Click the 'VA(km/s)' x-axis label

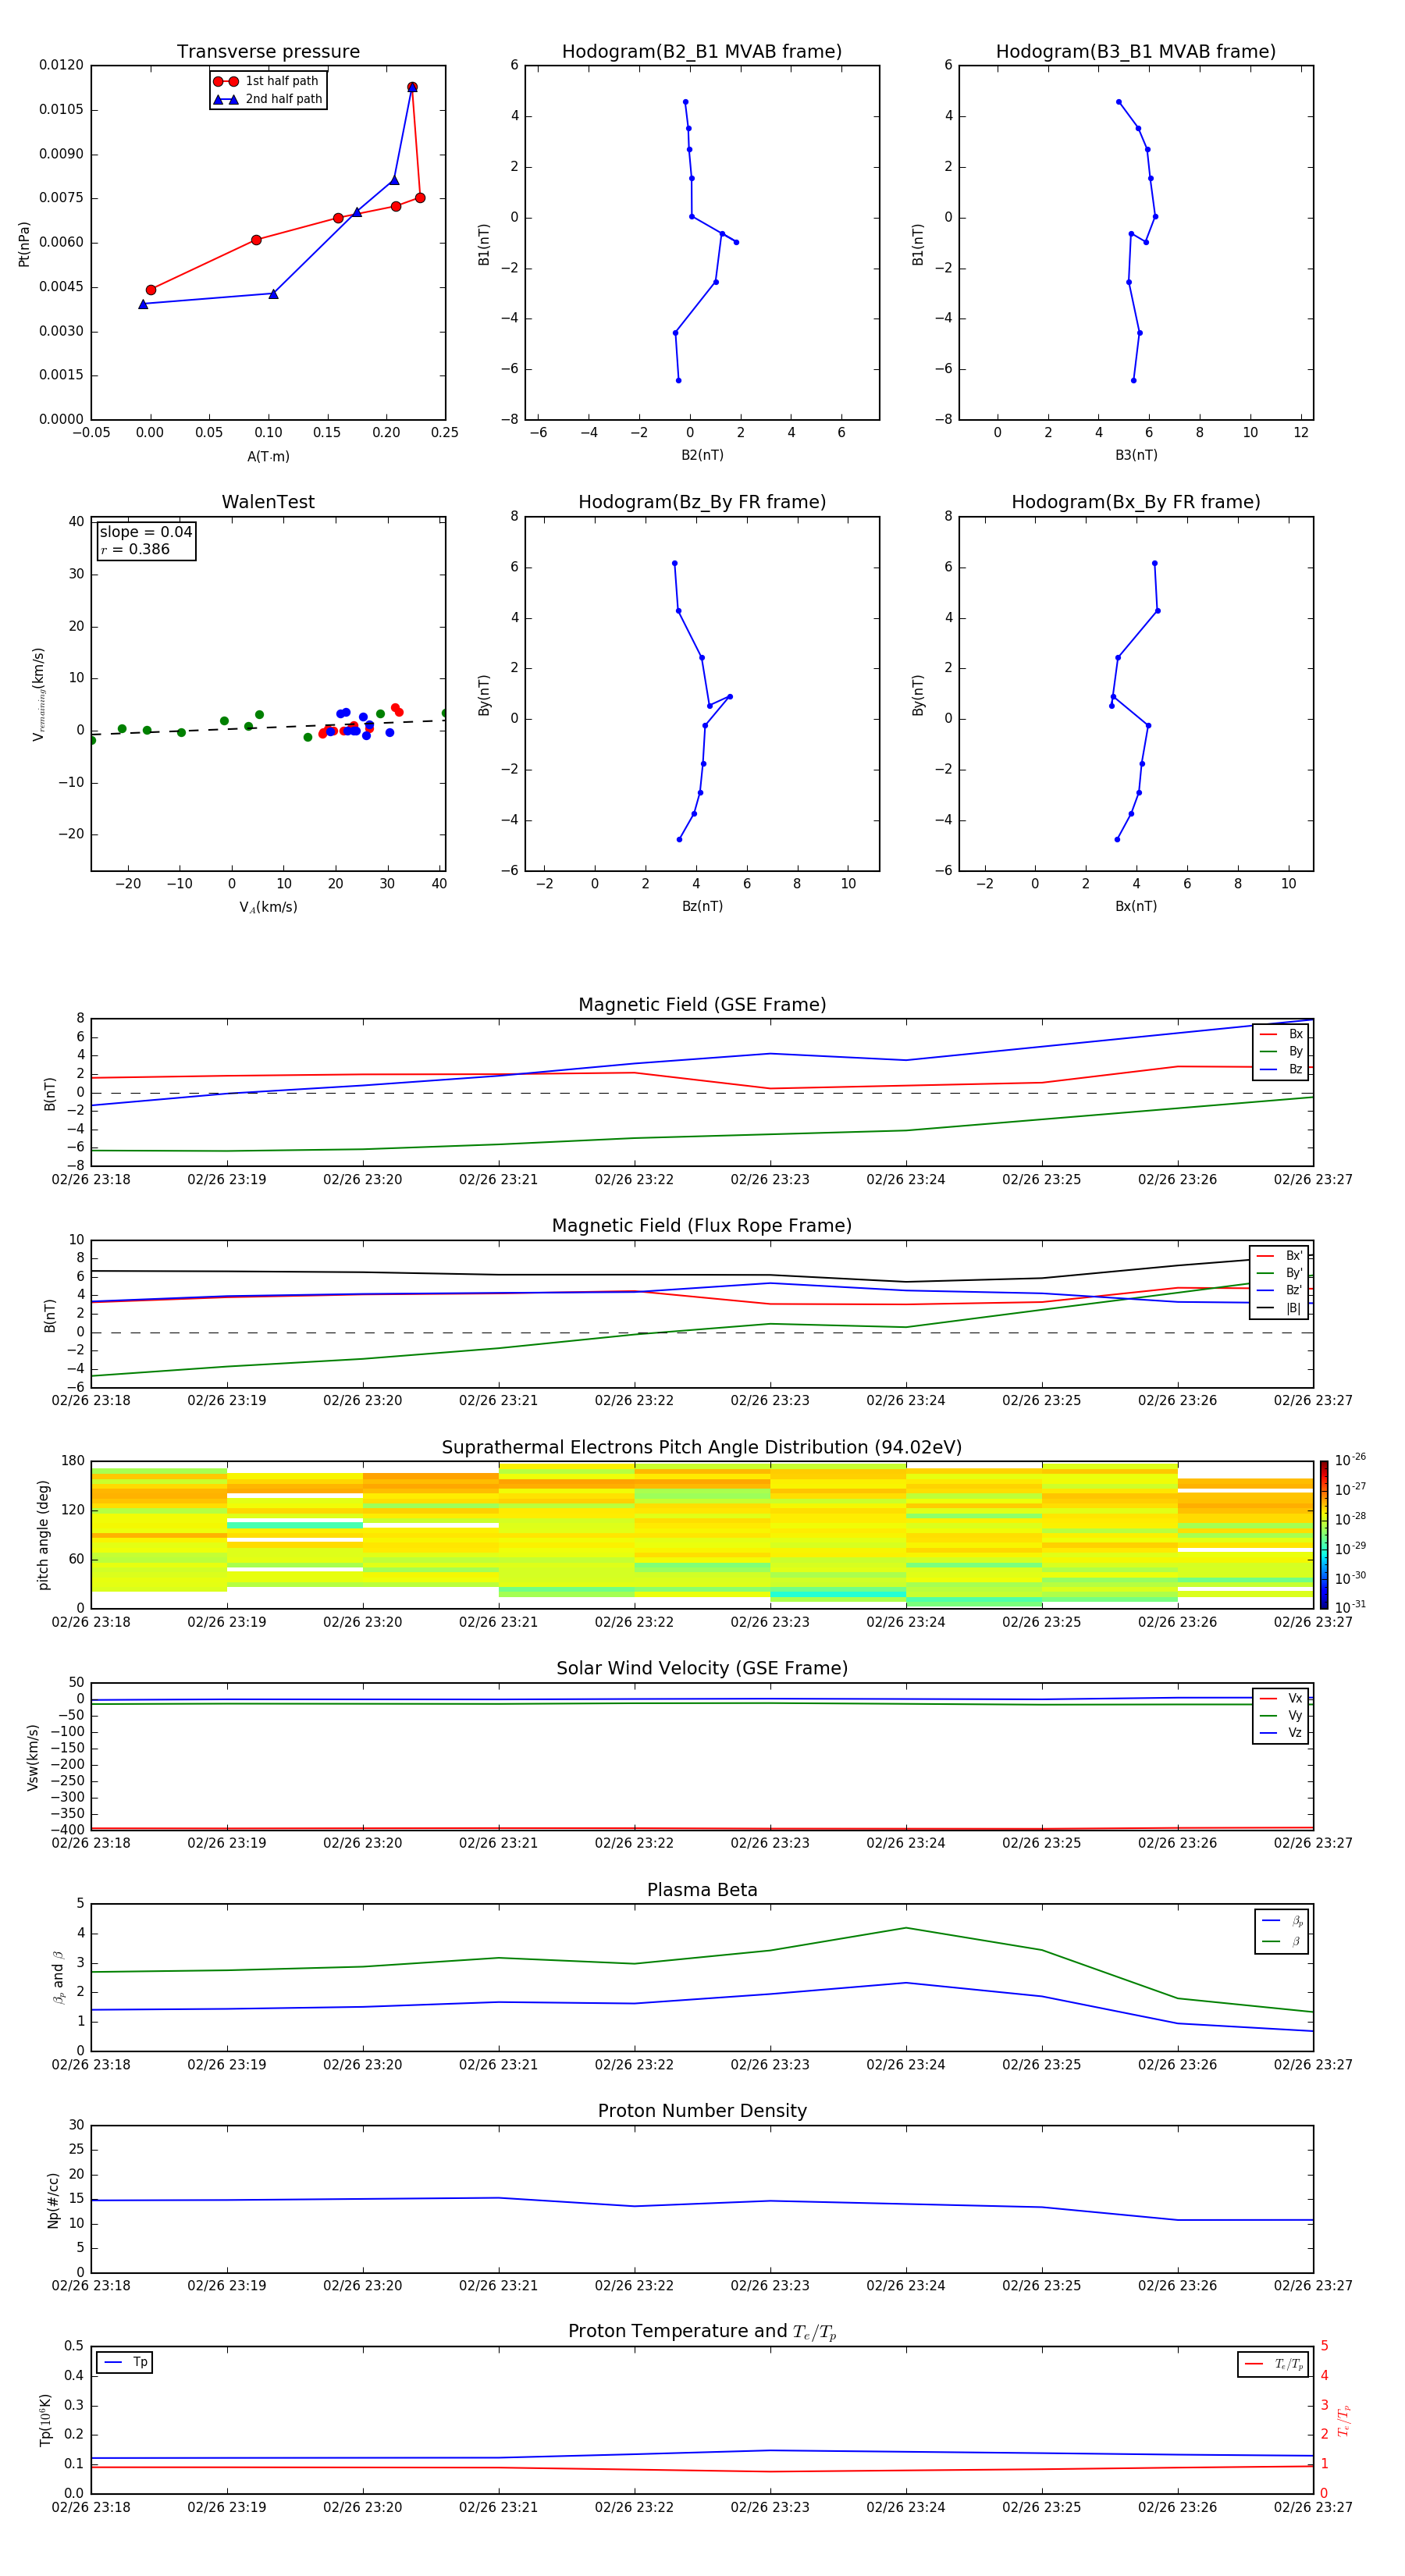pos(268,907)
